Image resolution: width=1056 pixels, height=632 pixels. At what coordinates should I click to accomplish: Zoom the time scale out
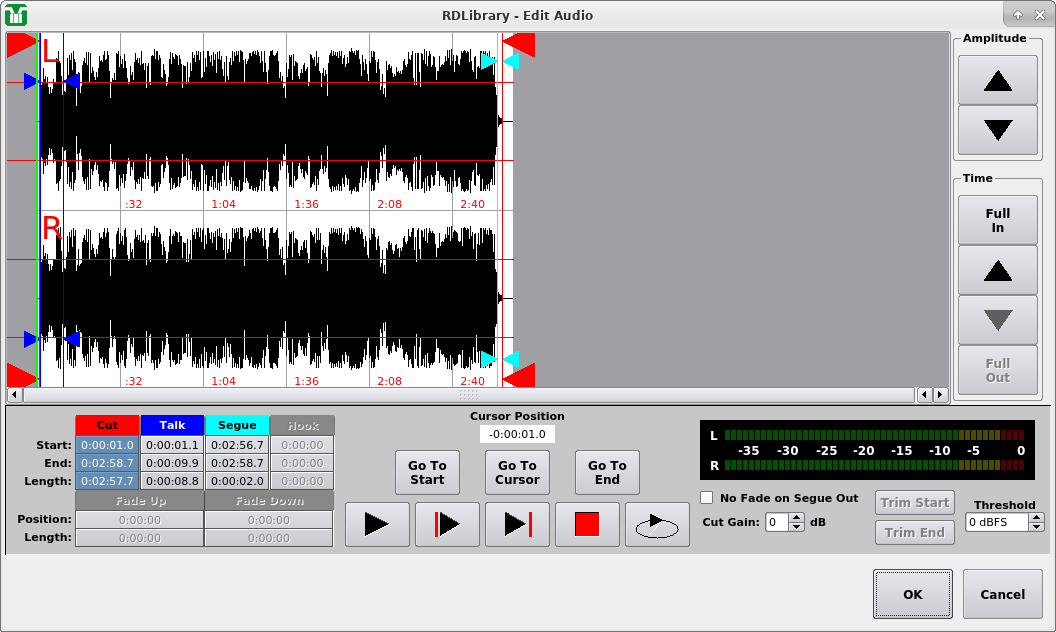997,320
